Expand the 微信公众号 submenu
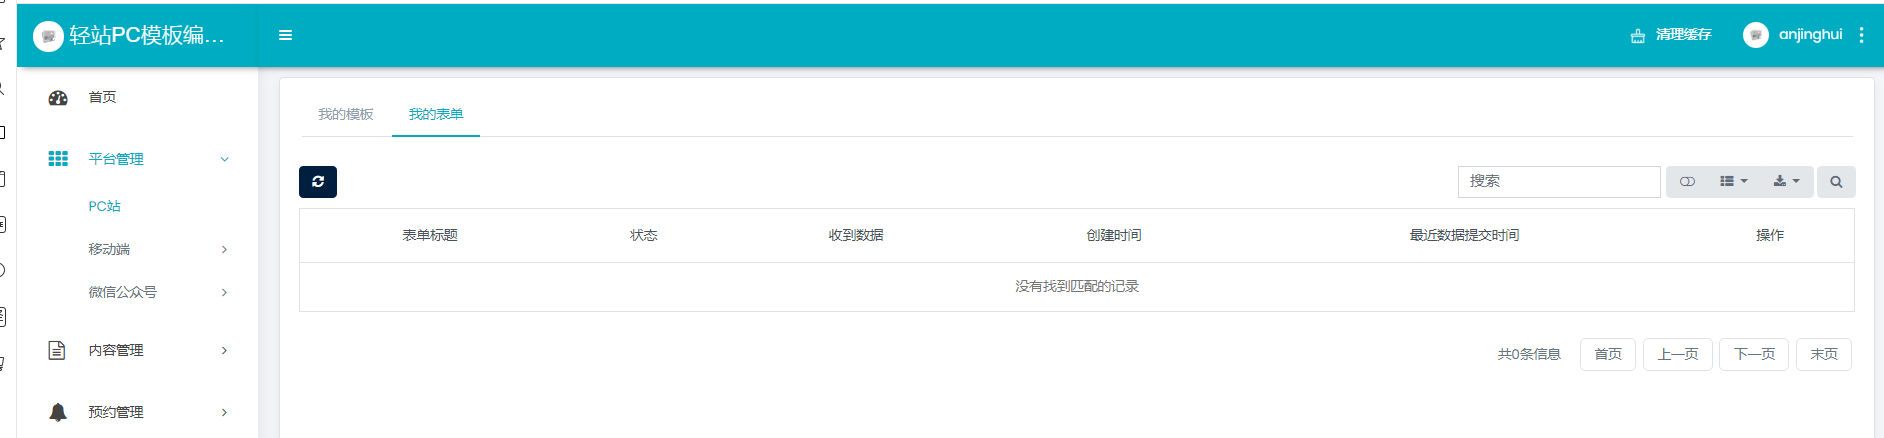 (x=224, y=292)
